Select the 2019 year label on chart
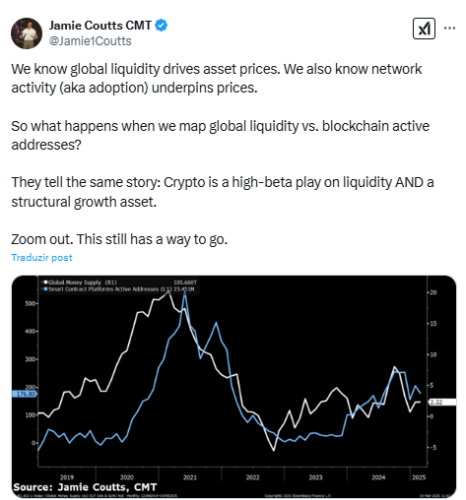This screenshot has width=466, height=500. pyautogui.click(x=67, y=478)
